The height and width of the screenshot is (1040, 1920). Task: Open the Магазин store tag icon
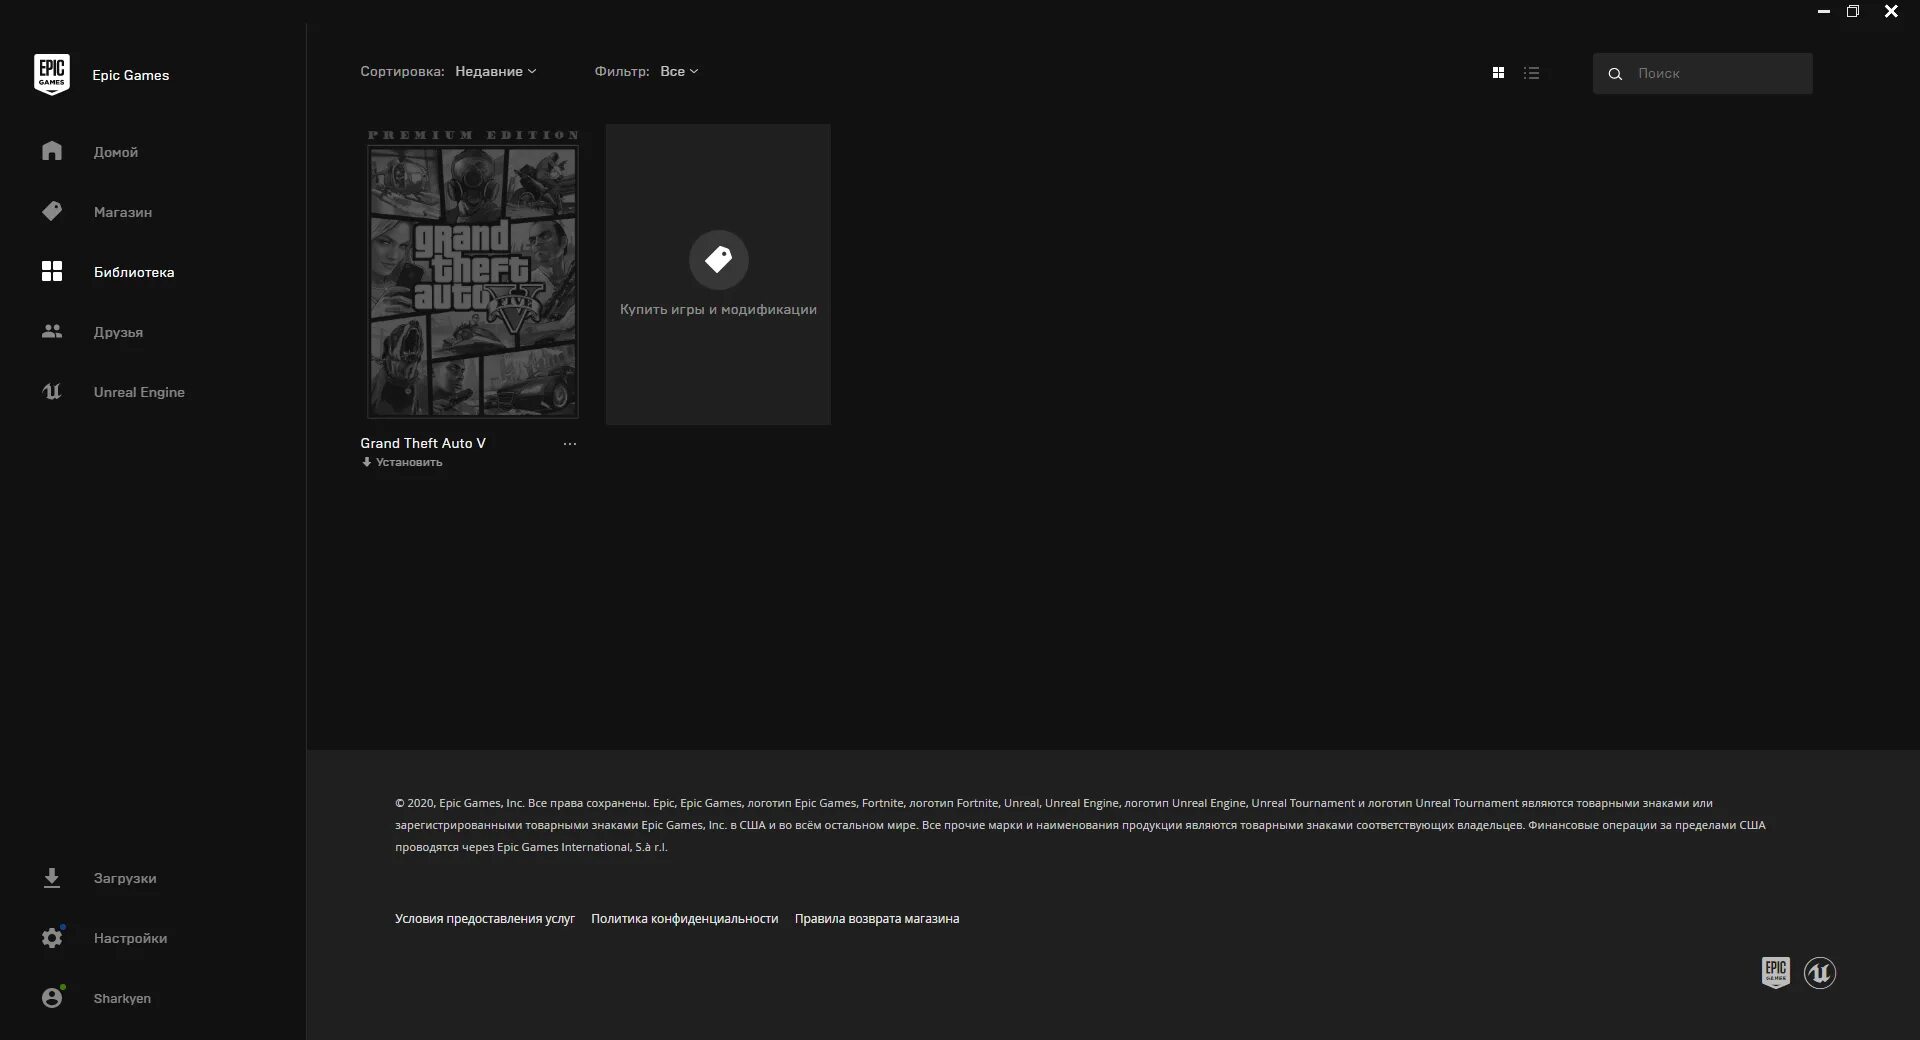tap(52, 211)
